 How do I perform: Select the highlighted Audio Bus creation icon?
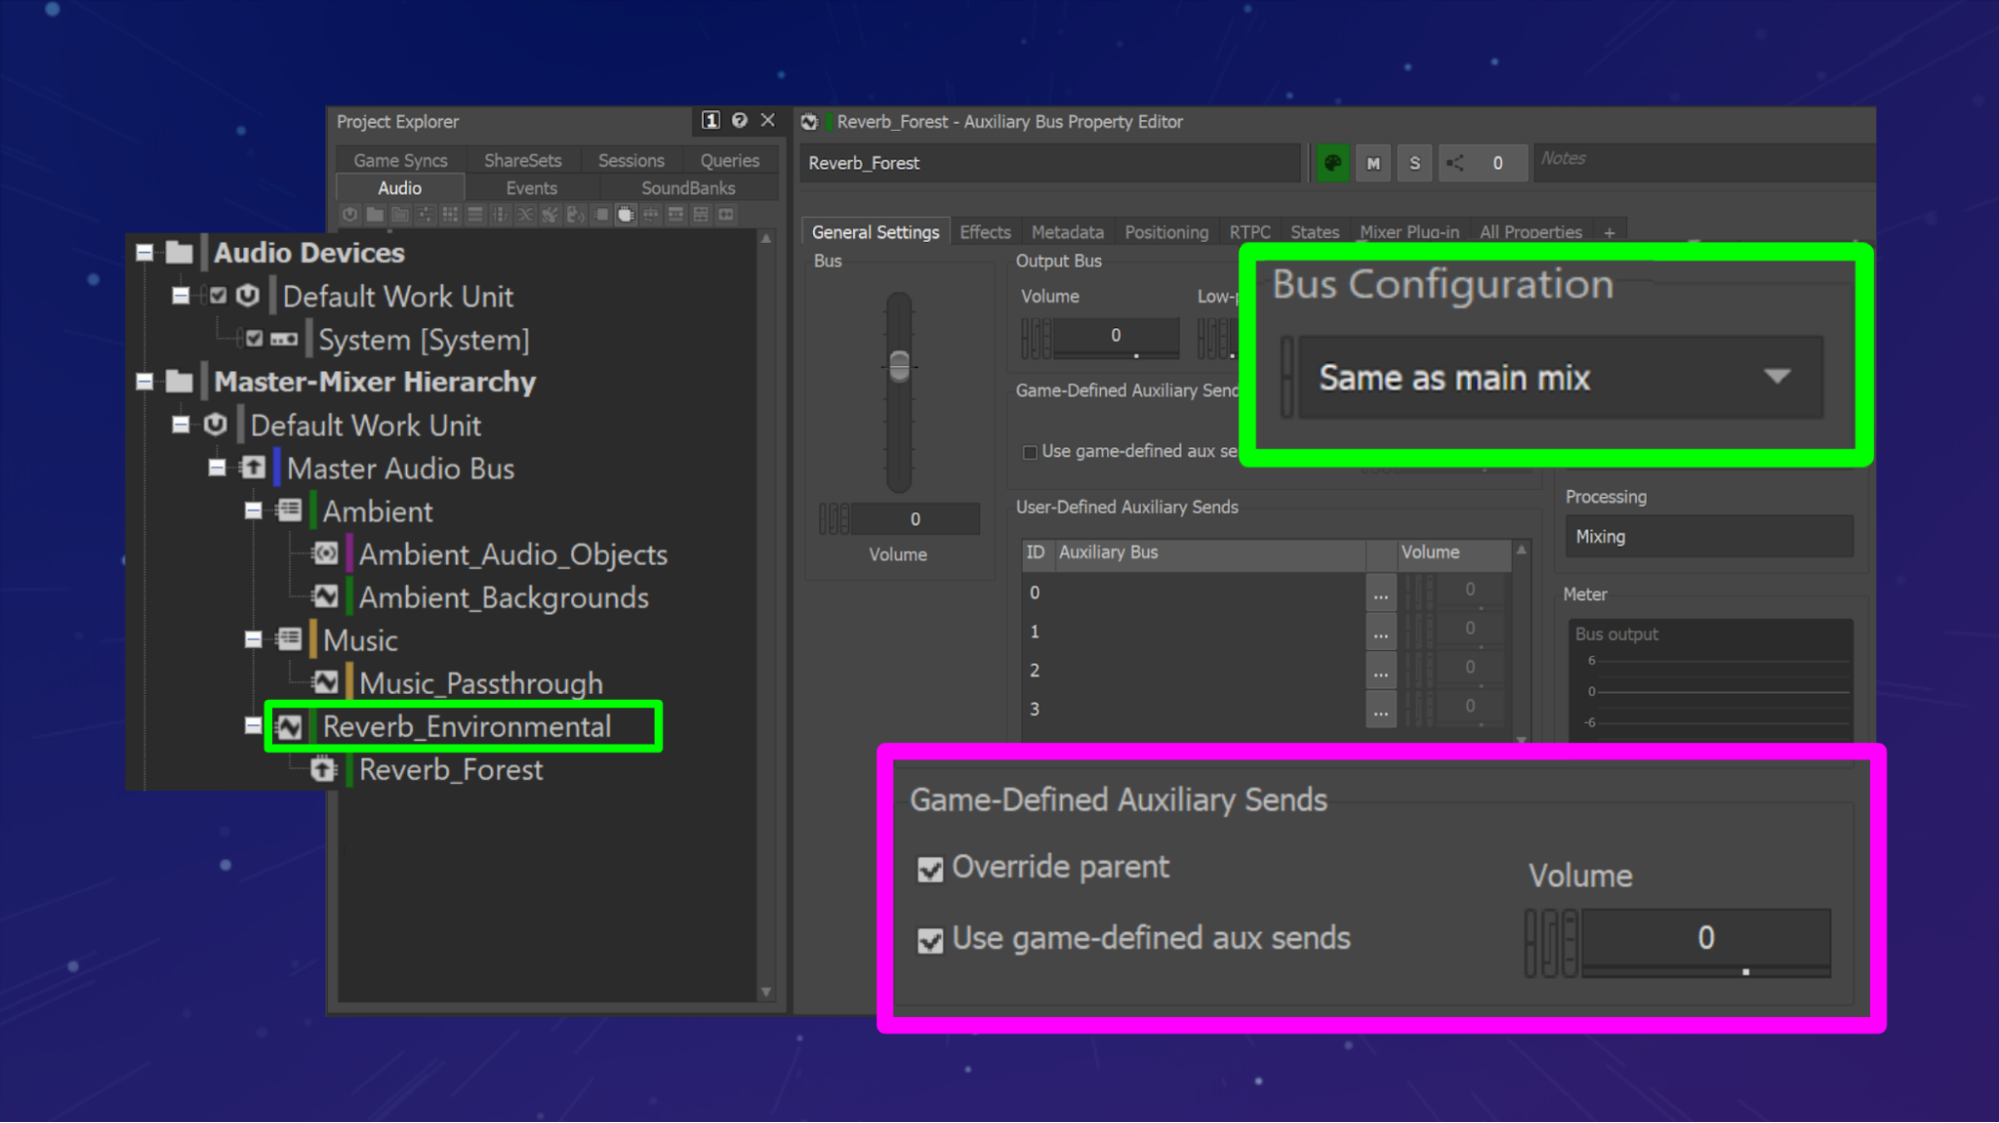pyautogui.click(x=627, y=214)
